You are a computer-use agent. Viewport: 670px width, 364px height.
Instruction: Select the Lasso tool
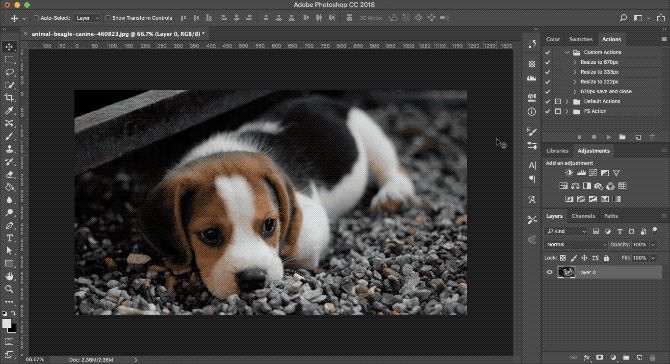pos(9,72)
